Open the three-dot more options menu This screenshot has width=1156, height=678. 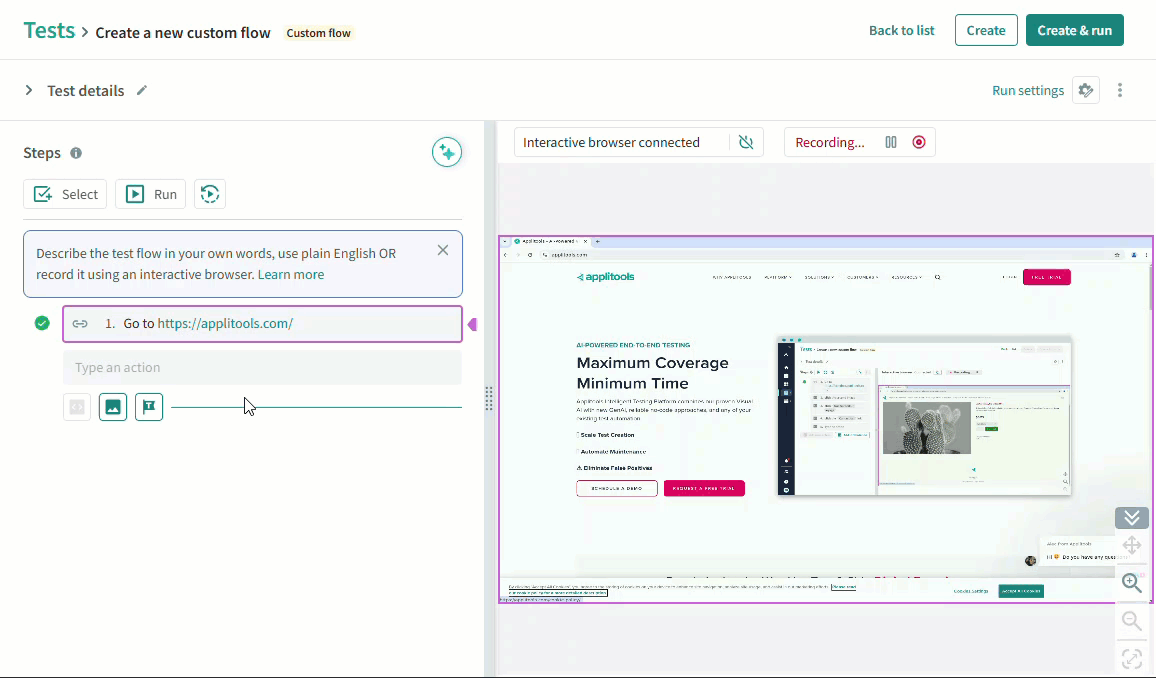pyautogui.click(x=1120, y=90)
